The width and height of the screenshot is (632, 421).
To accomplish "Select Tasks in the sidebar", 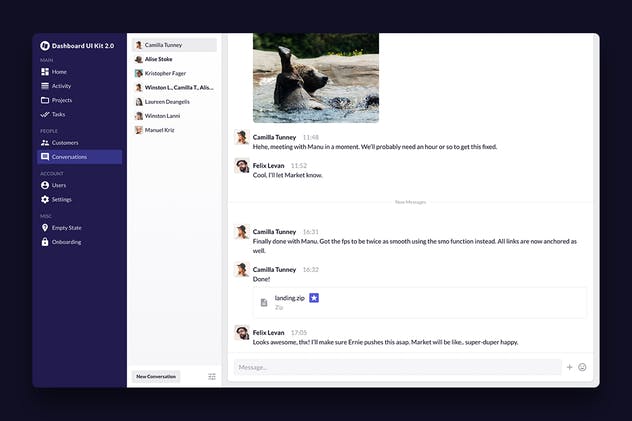I will pos(58,114).
